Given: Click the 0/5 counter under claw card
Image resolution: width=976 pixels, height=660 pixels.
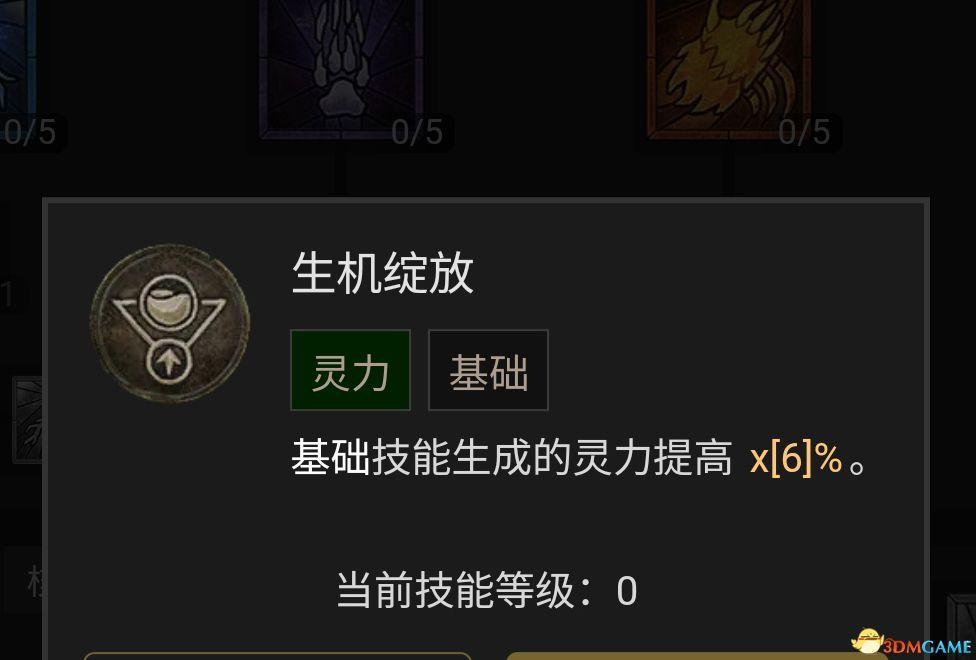Looking at the screenshot, I should pyautogui.click(x=417, y=132).
